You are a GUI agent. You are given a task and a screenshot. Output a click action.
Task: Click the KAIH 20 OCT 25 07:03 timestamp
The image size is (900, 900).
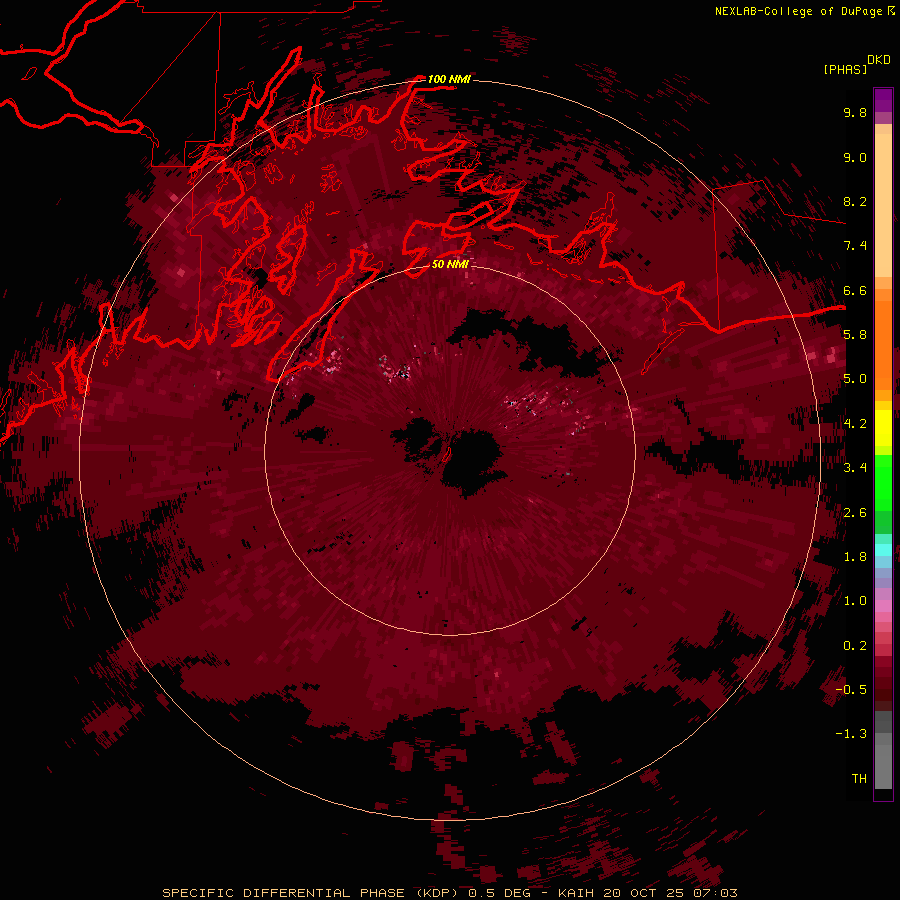pyautogui.click(x=647, y=893)
